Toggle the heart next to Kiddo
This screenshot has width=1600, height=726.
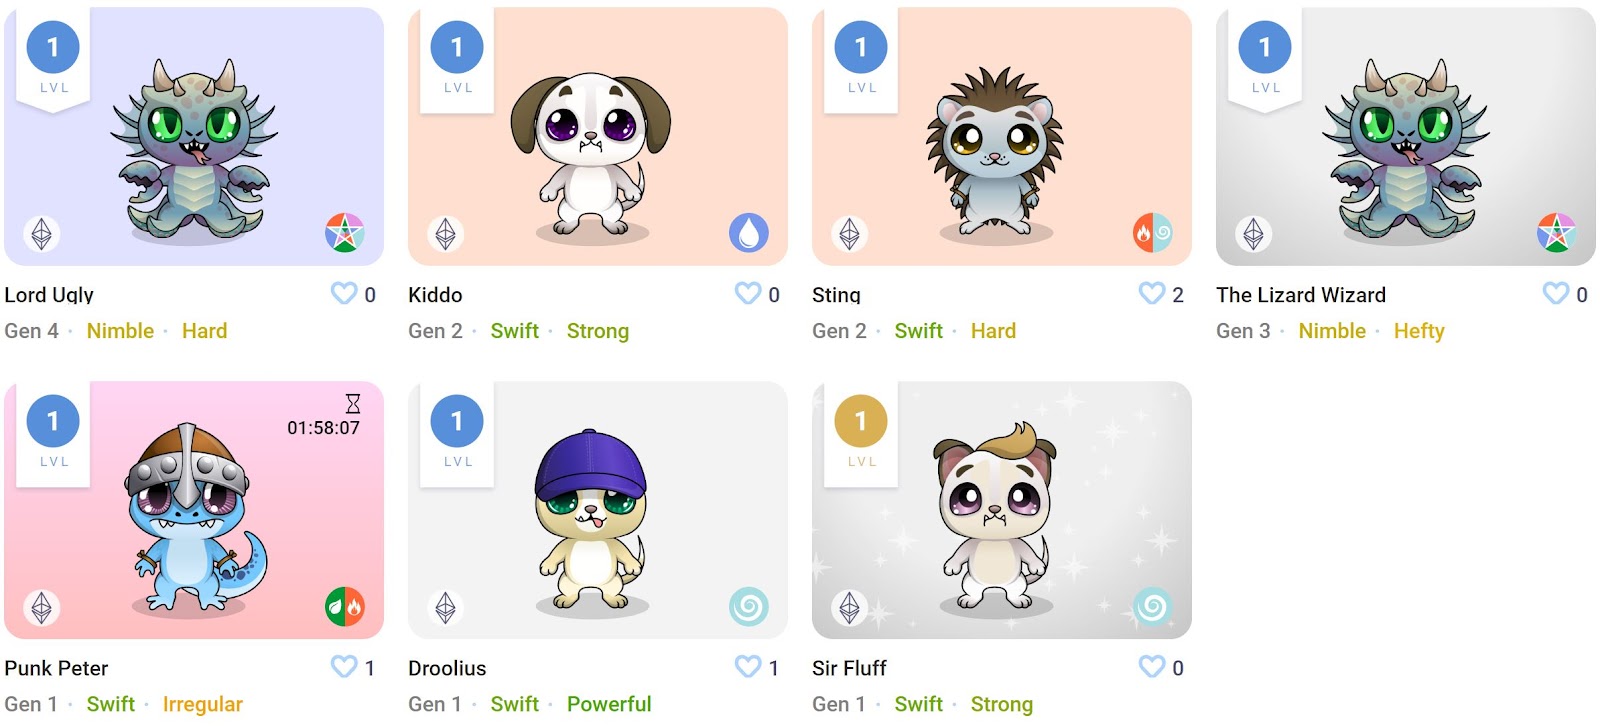[748, 293]
